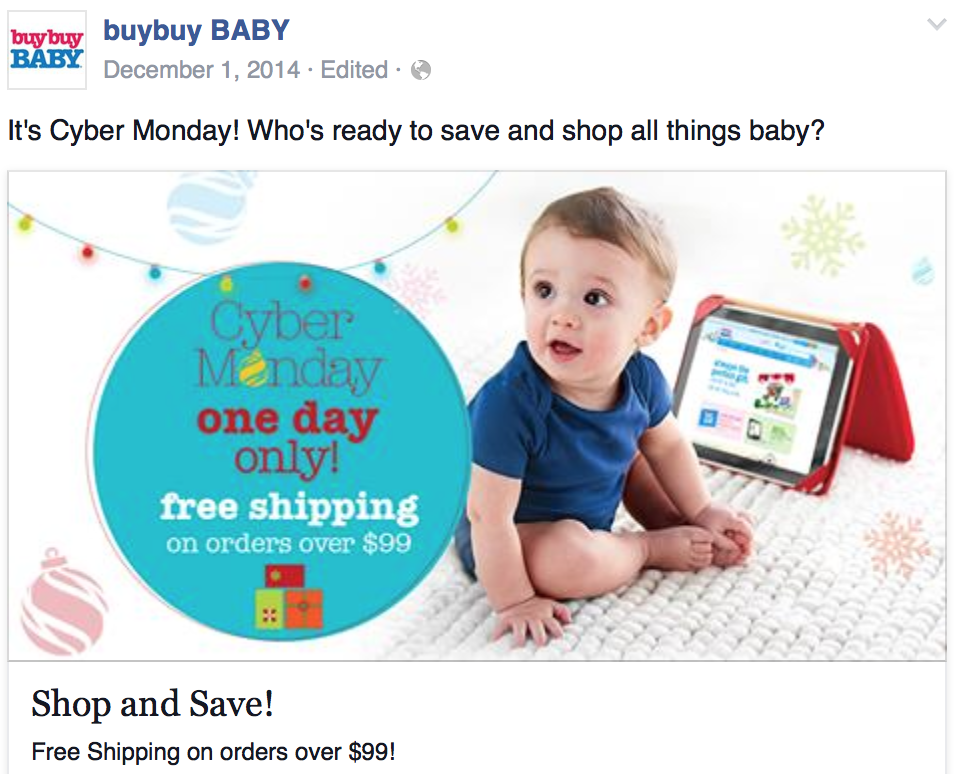Open the Shop and Save! headline link
The width and height of the screenshot is (954, 774).
[x=152, y=703]
